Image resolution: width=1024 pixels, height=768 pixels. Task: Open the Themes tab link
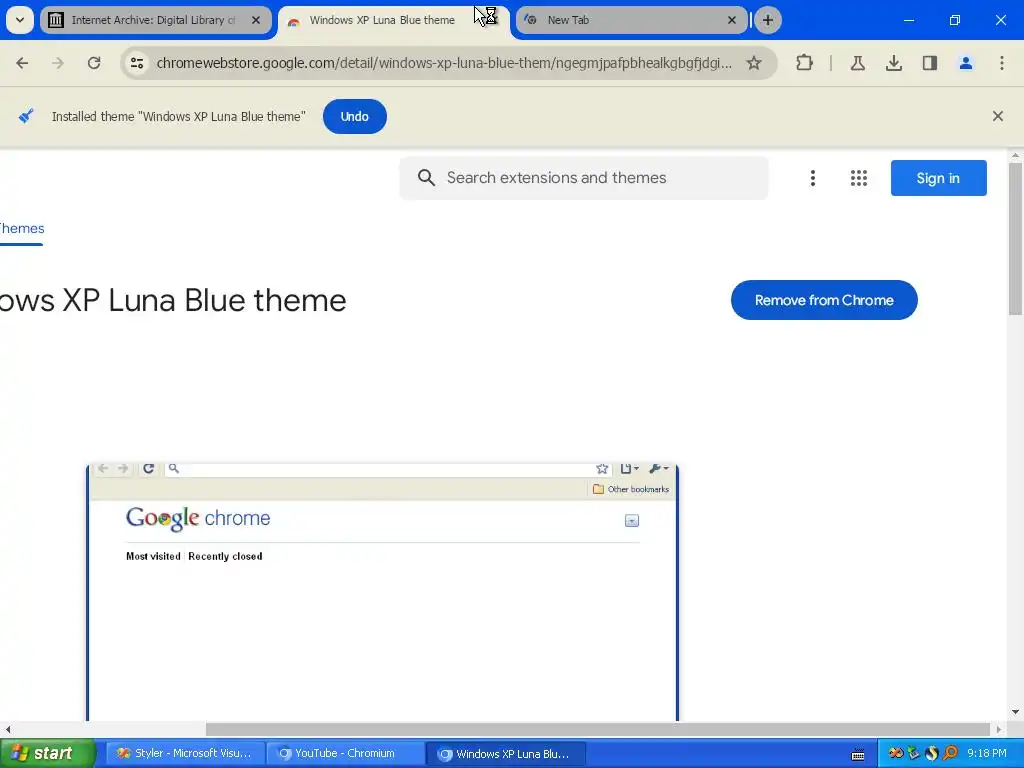(22, 229)
